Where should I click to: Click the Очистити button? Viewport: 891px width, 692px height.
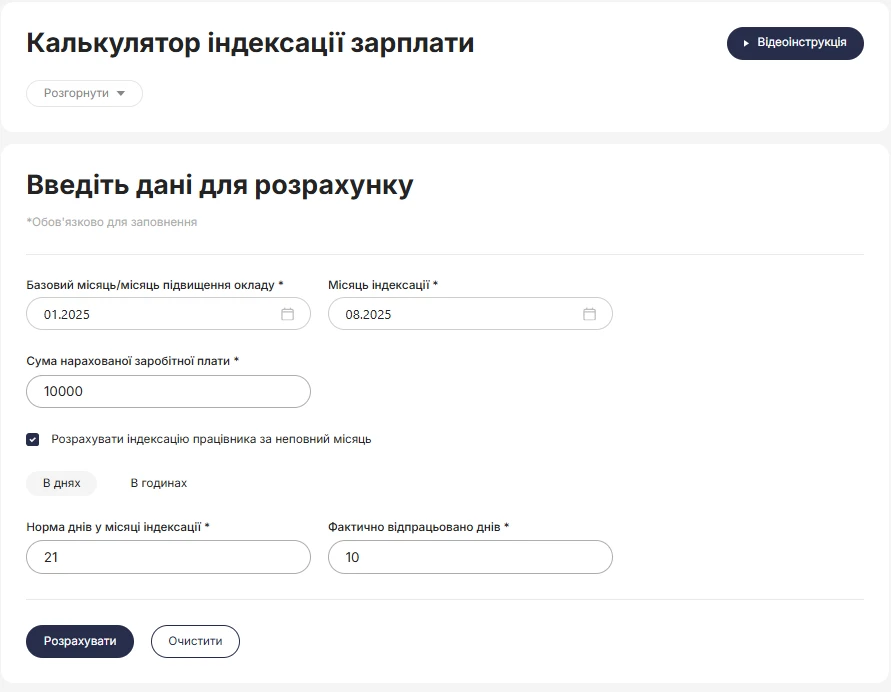195,641
